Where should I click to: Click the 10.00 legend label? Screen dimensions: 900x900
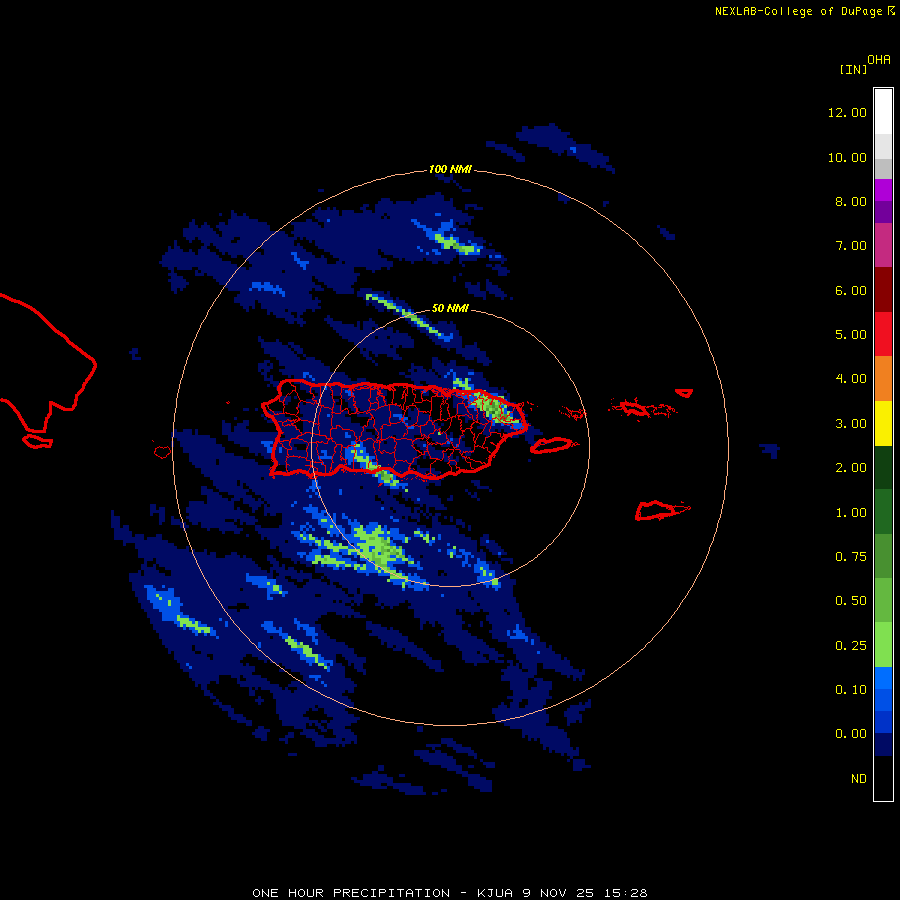click(x=847, y=157)
